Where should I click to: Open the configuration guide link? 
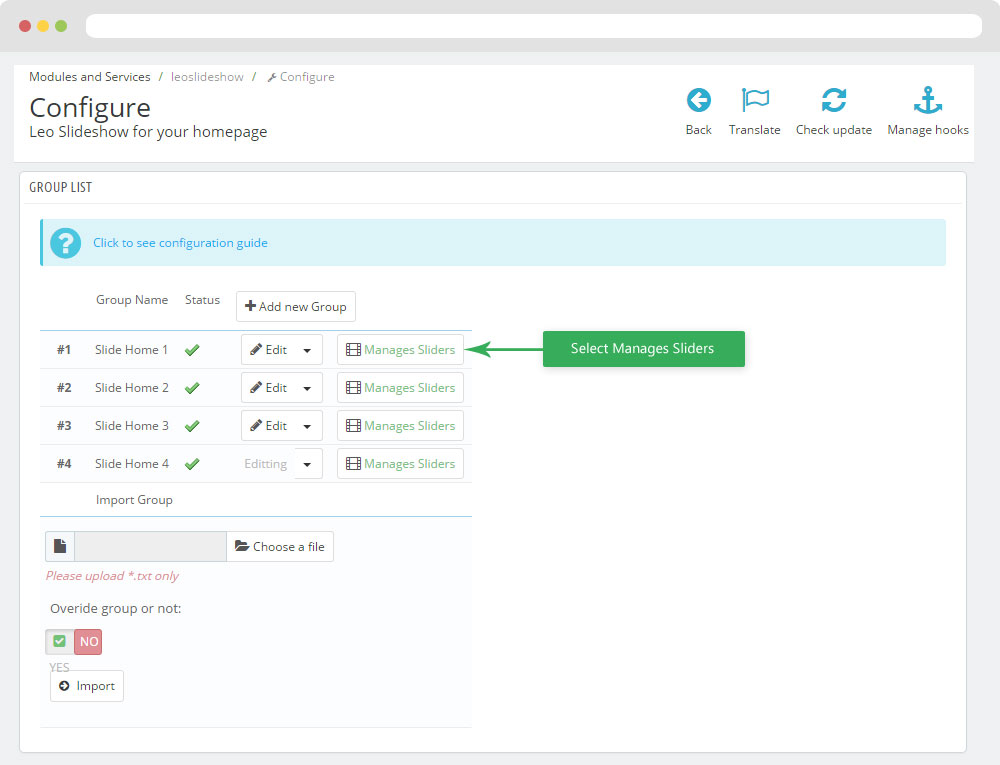click(x=180, y=243)
